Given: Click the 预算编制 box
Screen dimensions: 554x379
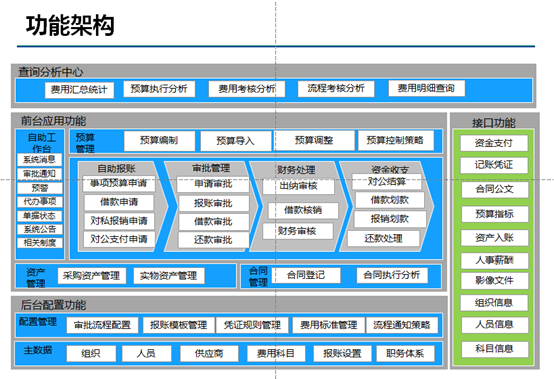Looking at the screenshot, I should (x=159, y=141).
